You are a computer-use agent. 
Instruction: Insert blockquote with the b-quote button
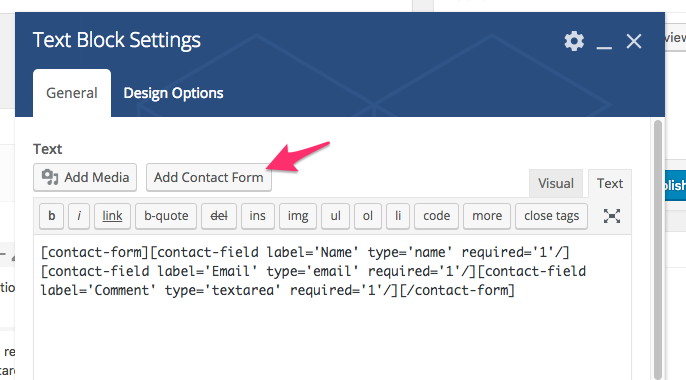[166, 216]
